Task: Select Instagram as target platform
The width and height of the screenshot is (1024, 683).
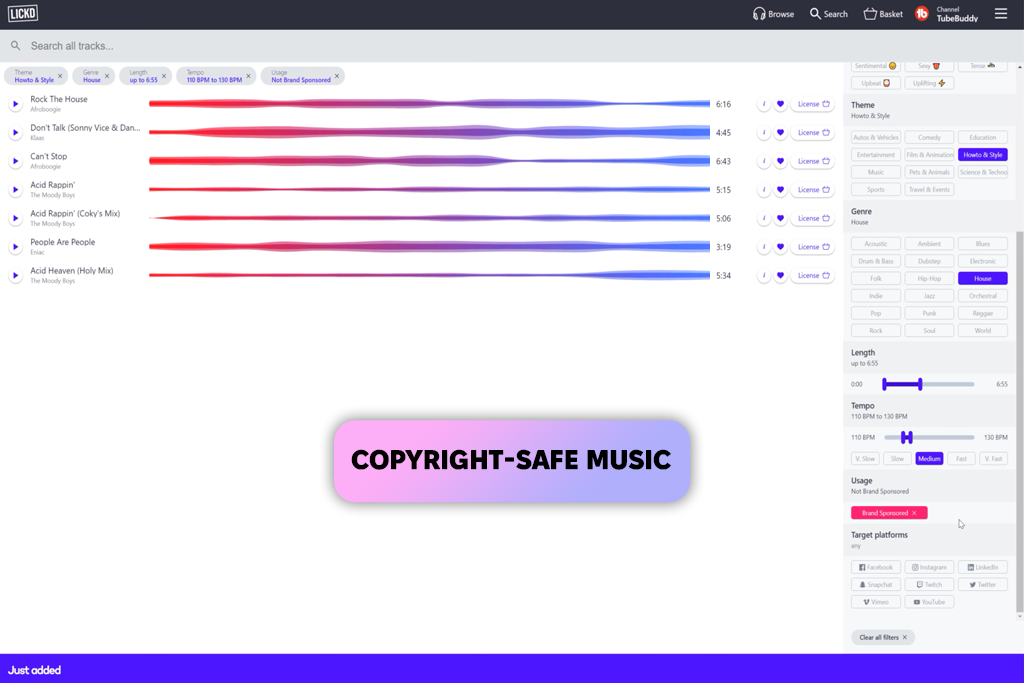Action: point(929,567)
